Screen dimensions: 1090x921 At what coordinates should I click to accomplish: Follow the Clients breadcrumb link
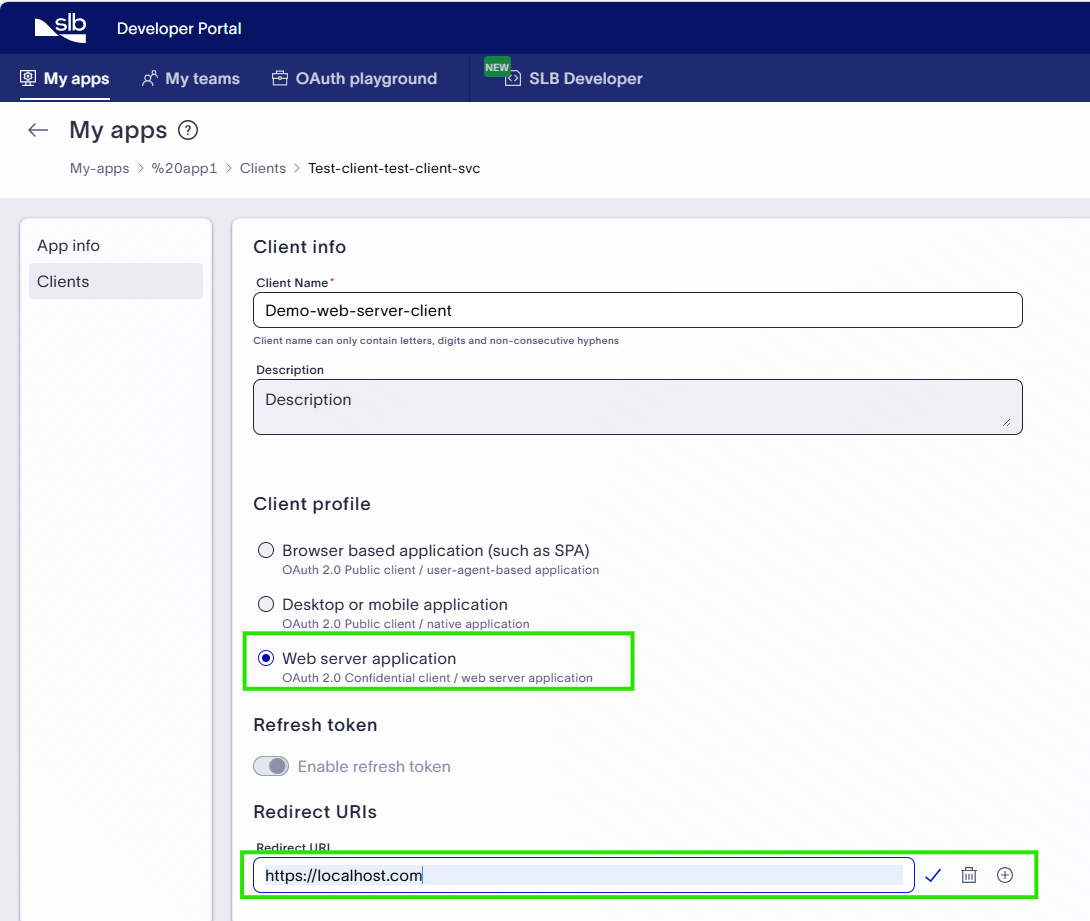263,168
